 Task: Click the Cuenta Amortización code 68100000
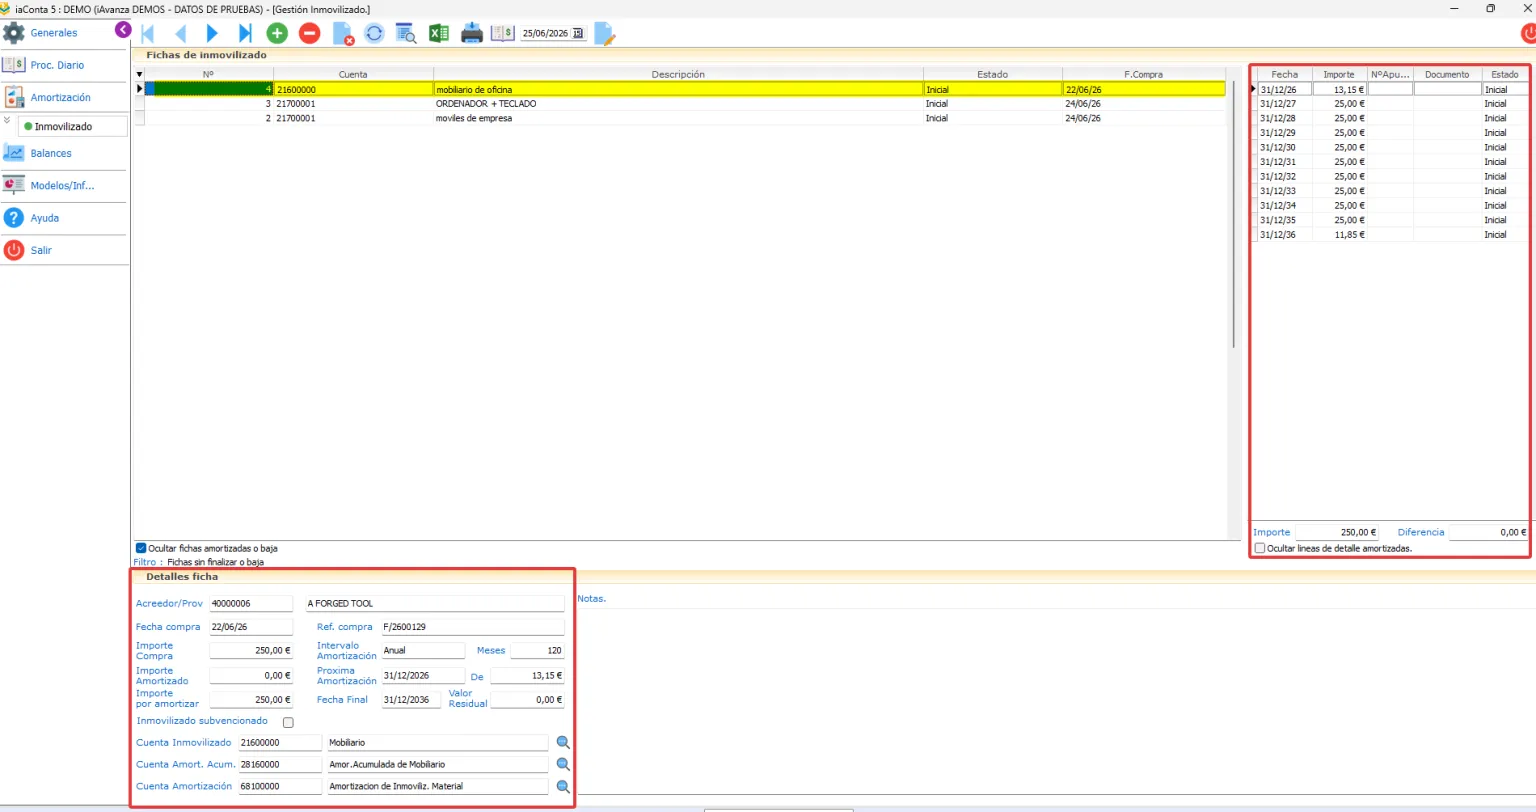click(280, 787)
